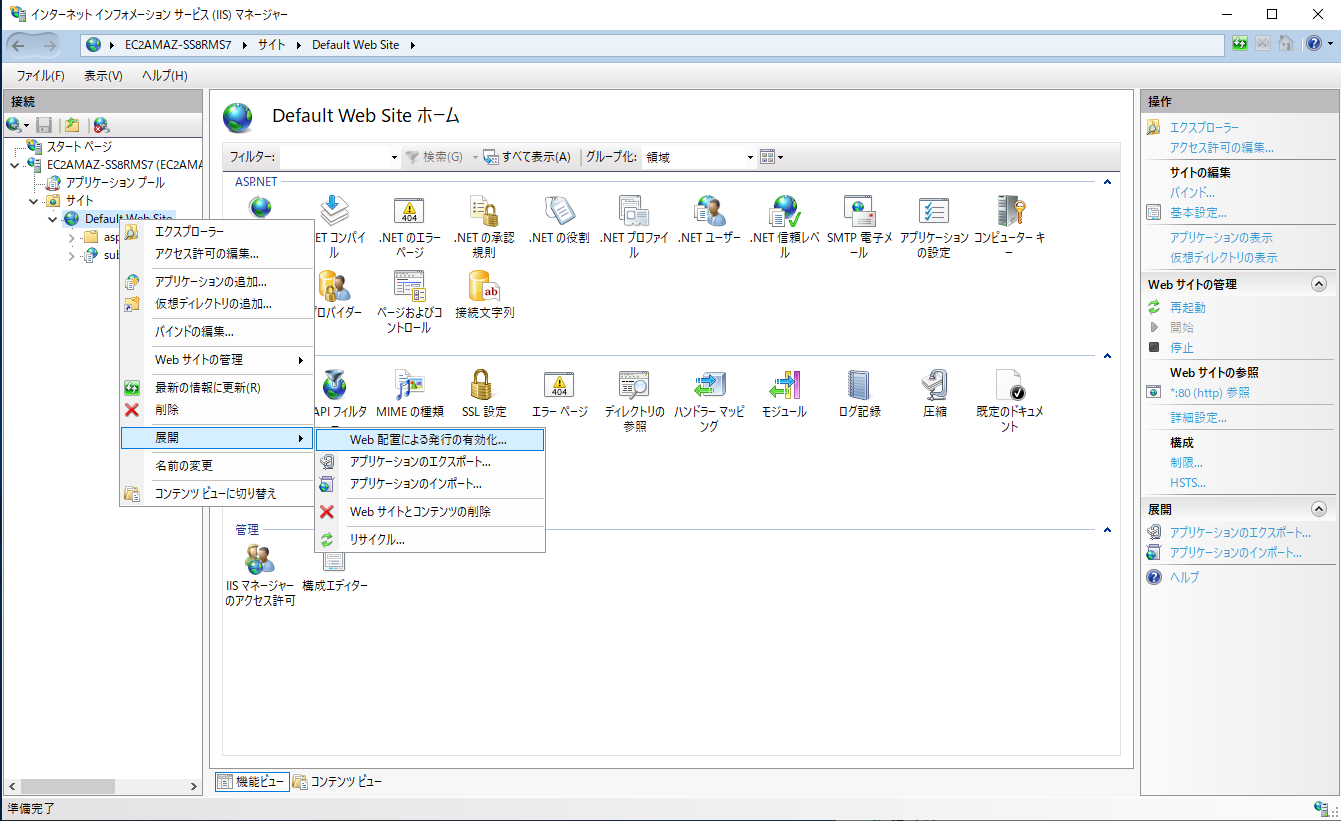Image resolution: width=1341 pixels, height=821 pixels.
Task: Select Web サイトとコンテンツの削除 in the submenu
Action: pos(430,512)
